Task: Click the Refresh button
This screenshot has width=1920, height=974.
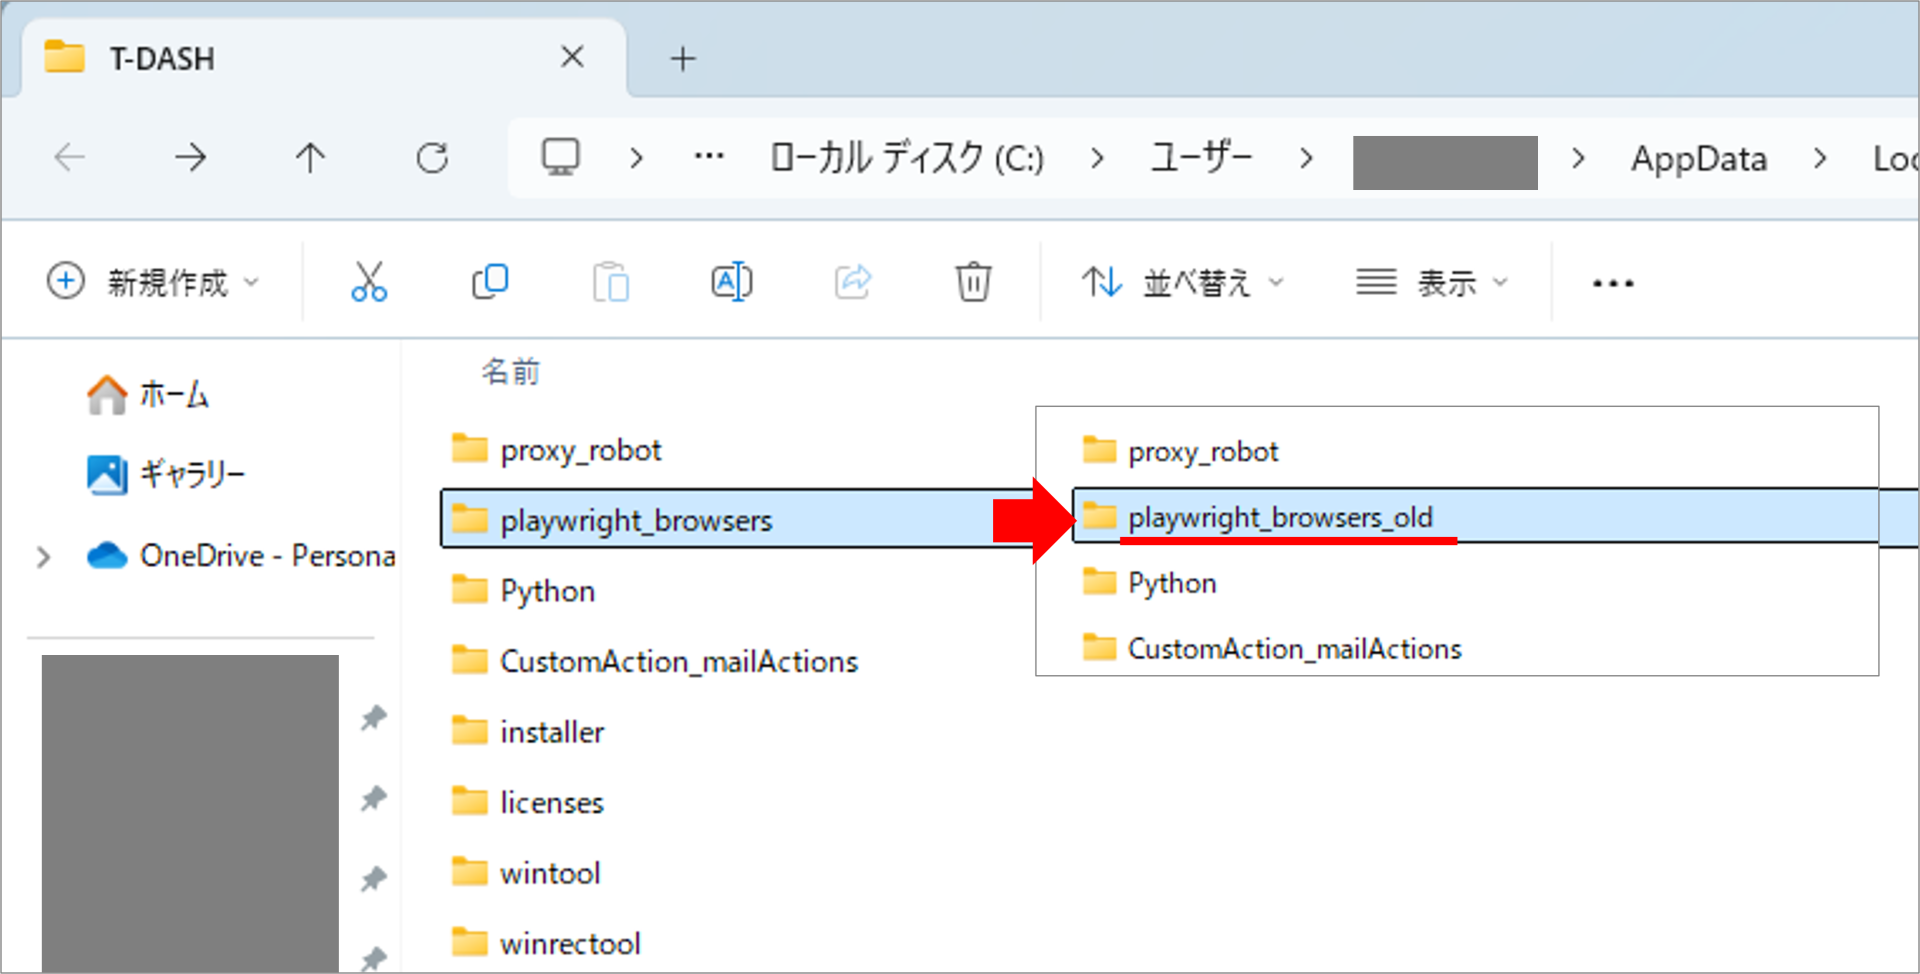Action: tap(432, 158)
